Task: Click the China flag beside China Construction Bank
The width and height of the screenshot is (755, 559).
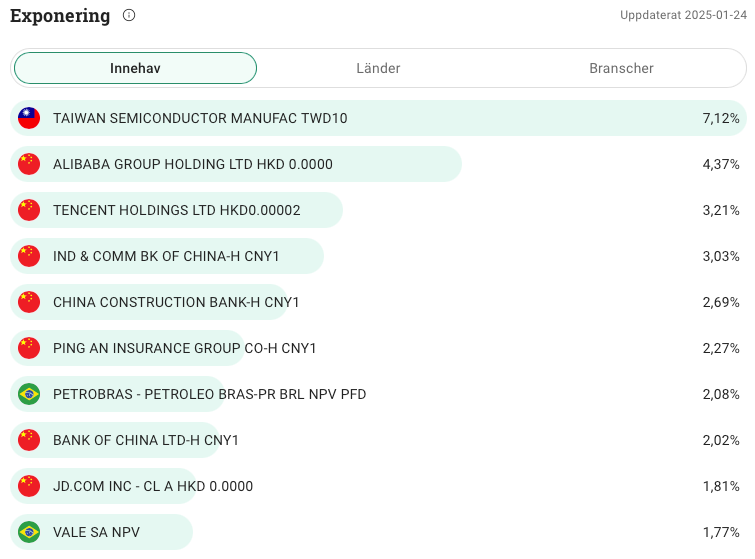Action: [29, 302]
